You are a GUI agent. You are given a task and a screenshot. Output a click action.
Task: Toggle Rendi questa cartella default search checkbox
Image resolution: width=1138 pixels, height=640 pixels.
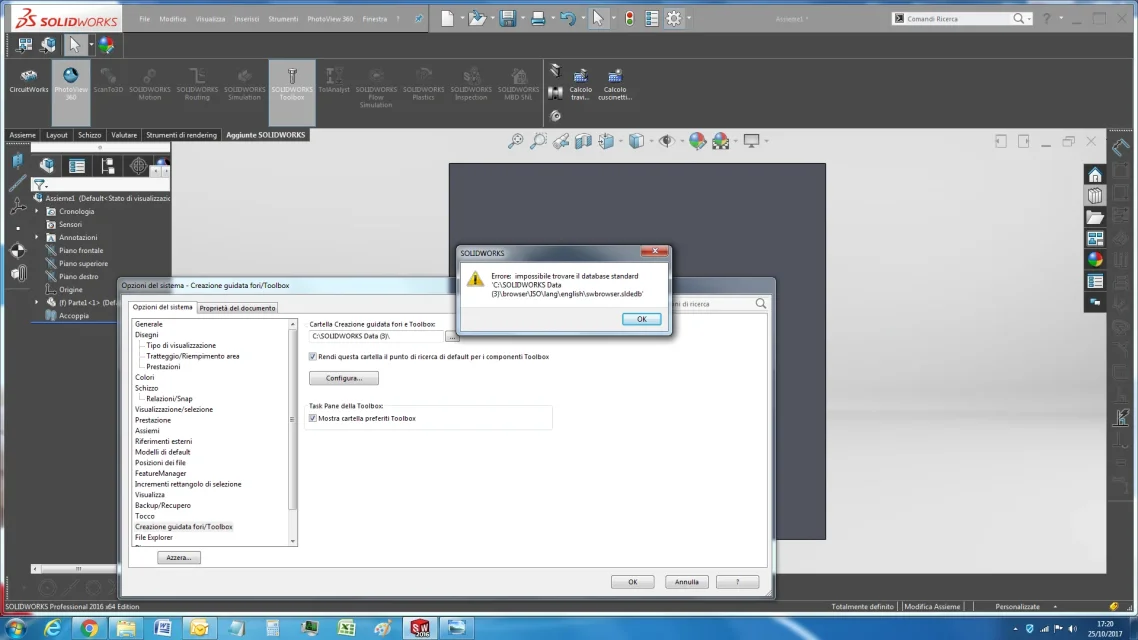pos(313,356)
